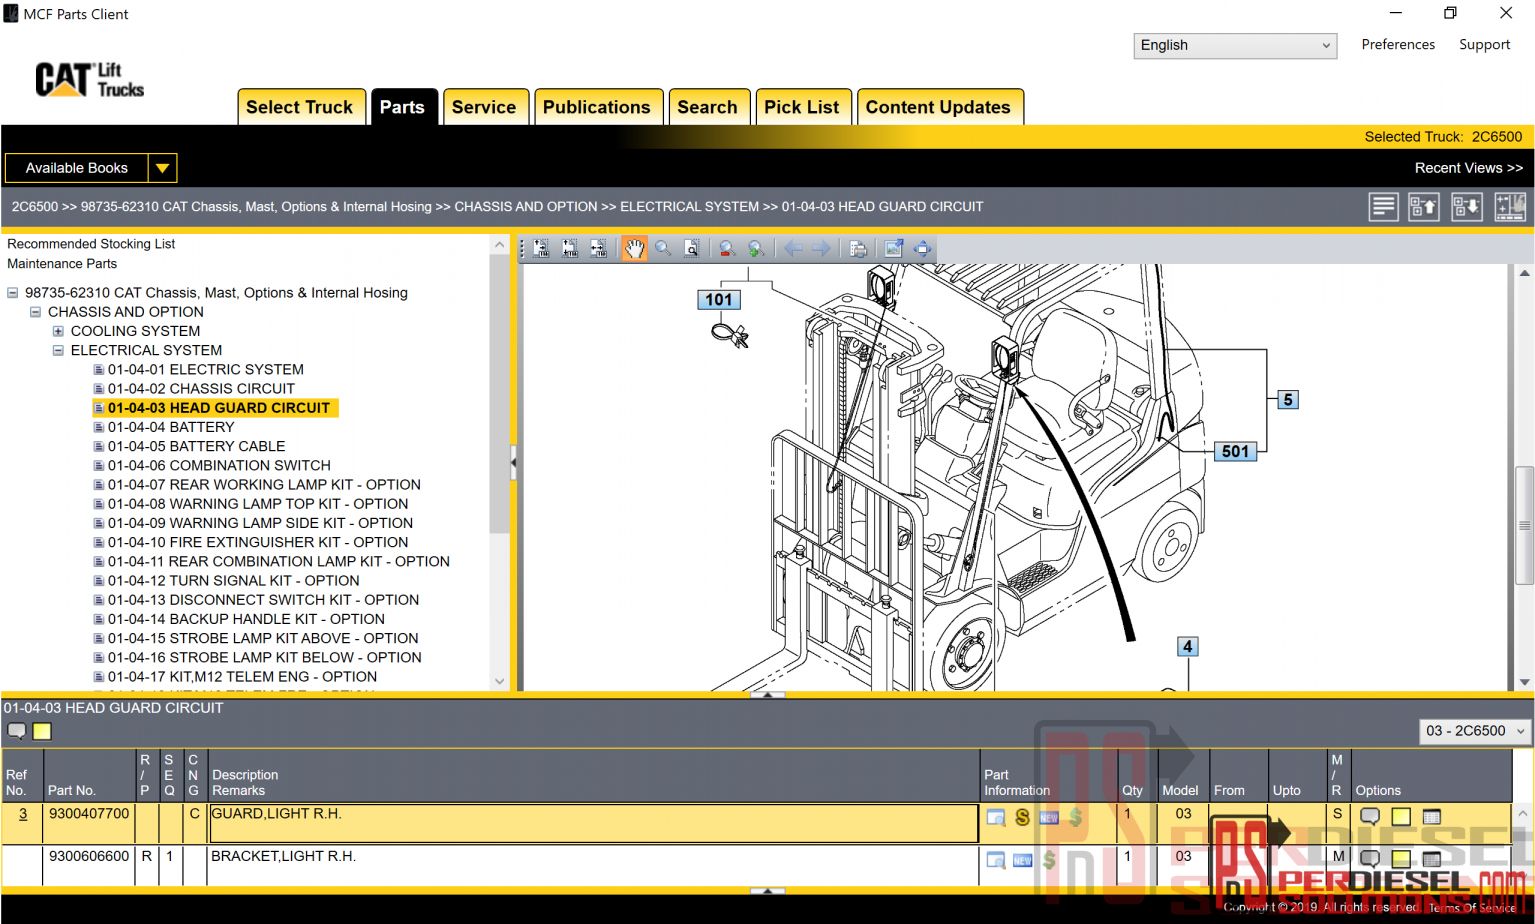The image size is (1535, 924).
Task: Click the illustration vertical scrollbar thumb
Action: [1524, 525]
